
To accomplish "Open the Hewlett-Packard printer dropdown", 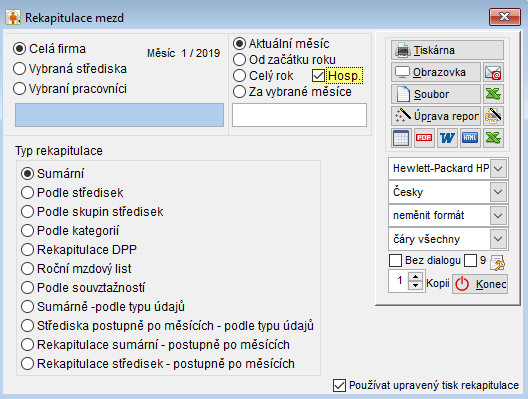I will (498, 168).
